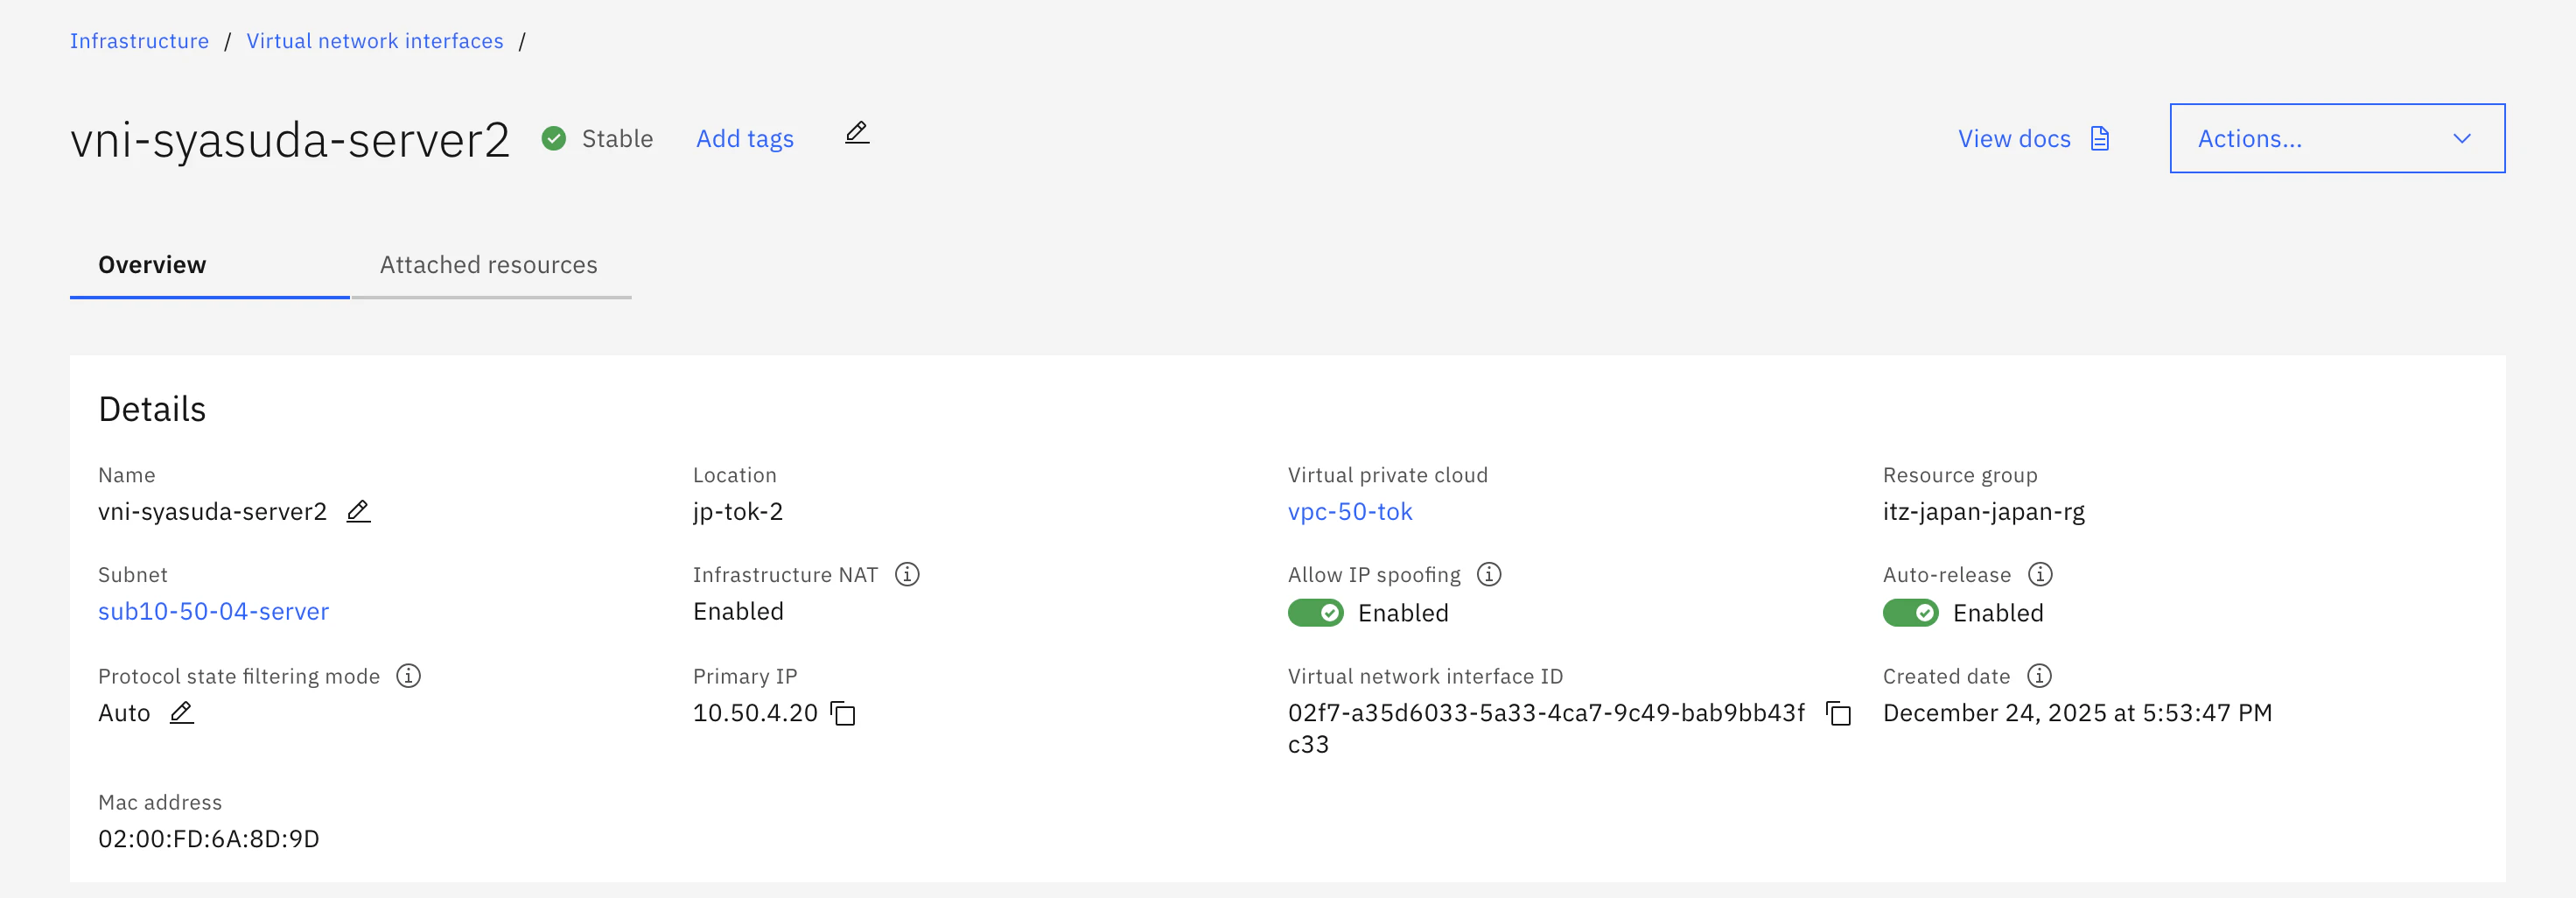Image resolution: width=2576 pixels, height=898 pixels.
Task: Toggle the Allow IP spoofing switch
Action: click(1315, 613)
